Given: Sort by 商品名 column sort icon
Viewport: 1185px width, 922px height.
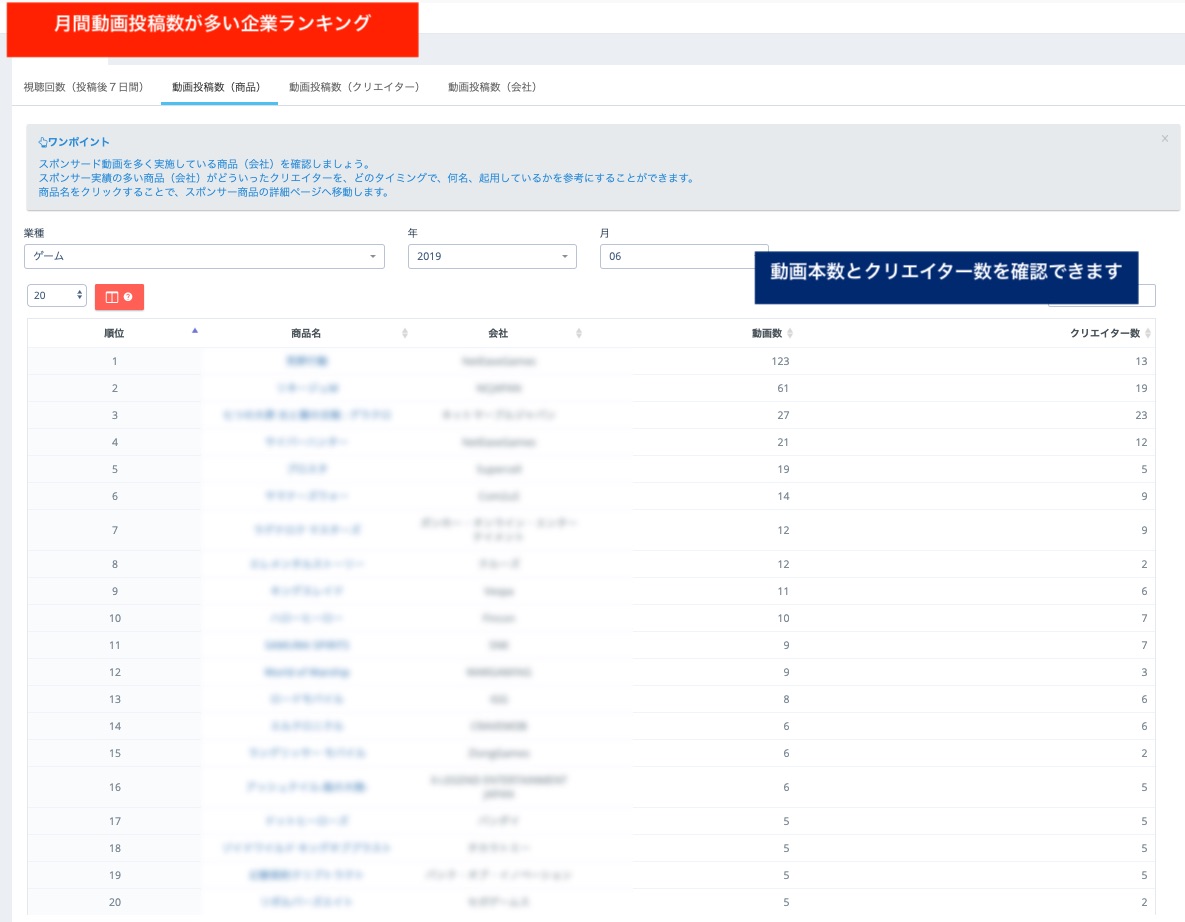Looking at the screenshot, I should coord(405,333).
